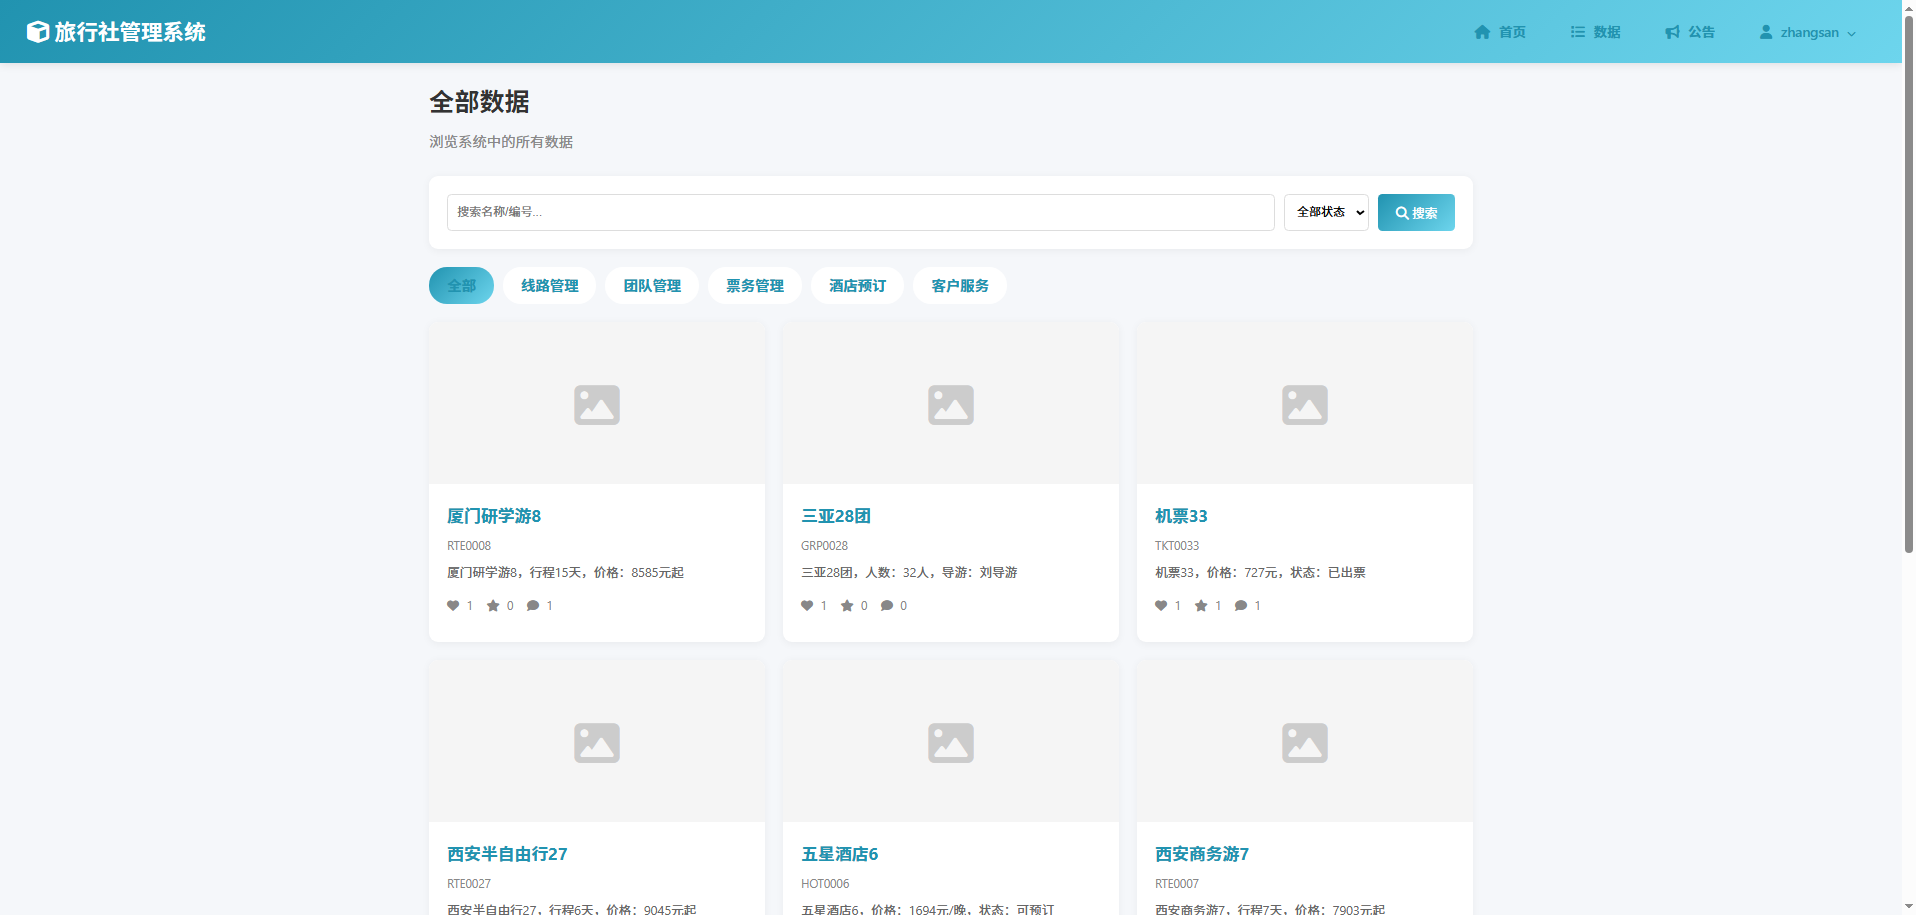Open 数据 in the top navigation
The image size is (1916, 915).
1595,32
